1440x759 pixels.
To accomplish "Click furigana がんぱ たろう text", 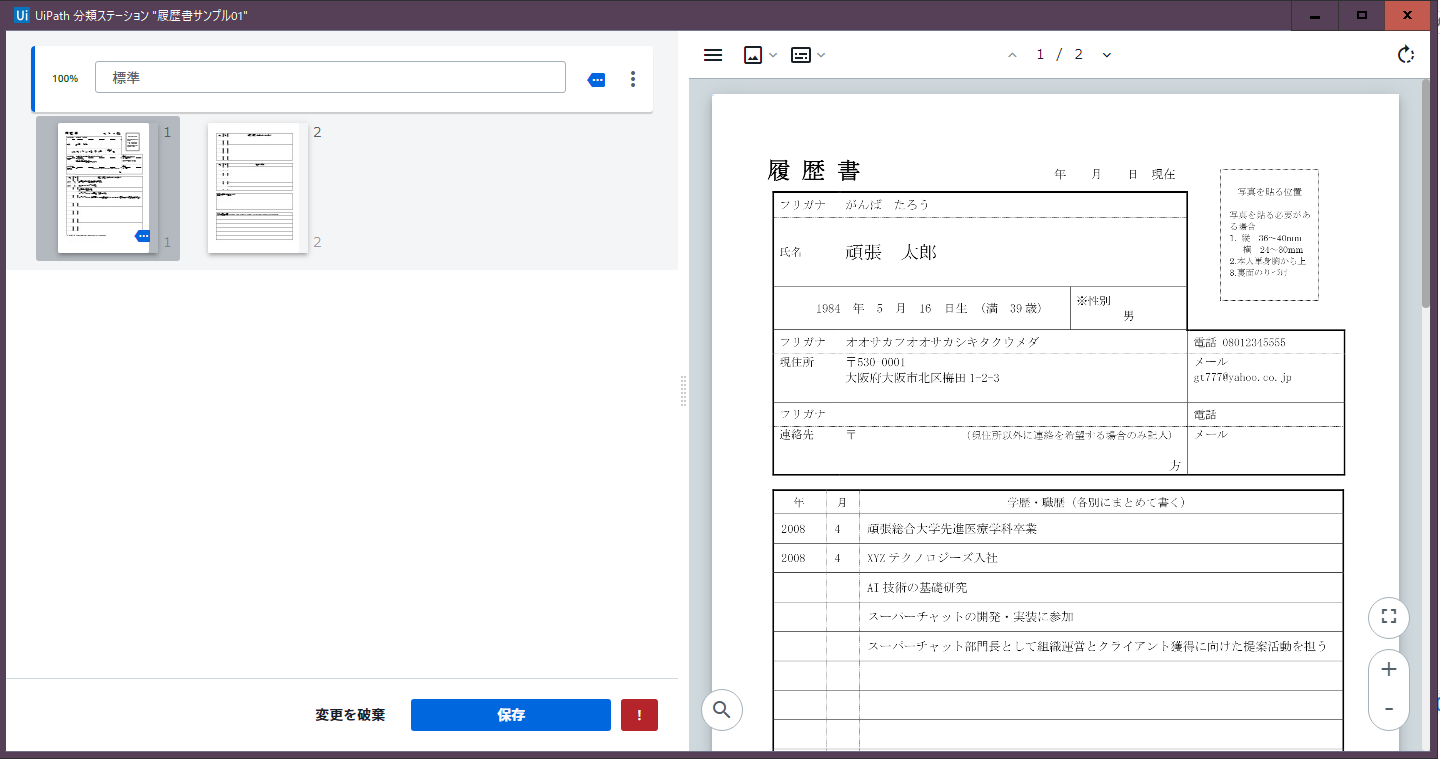I will (x=887, y=204).
